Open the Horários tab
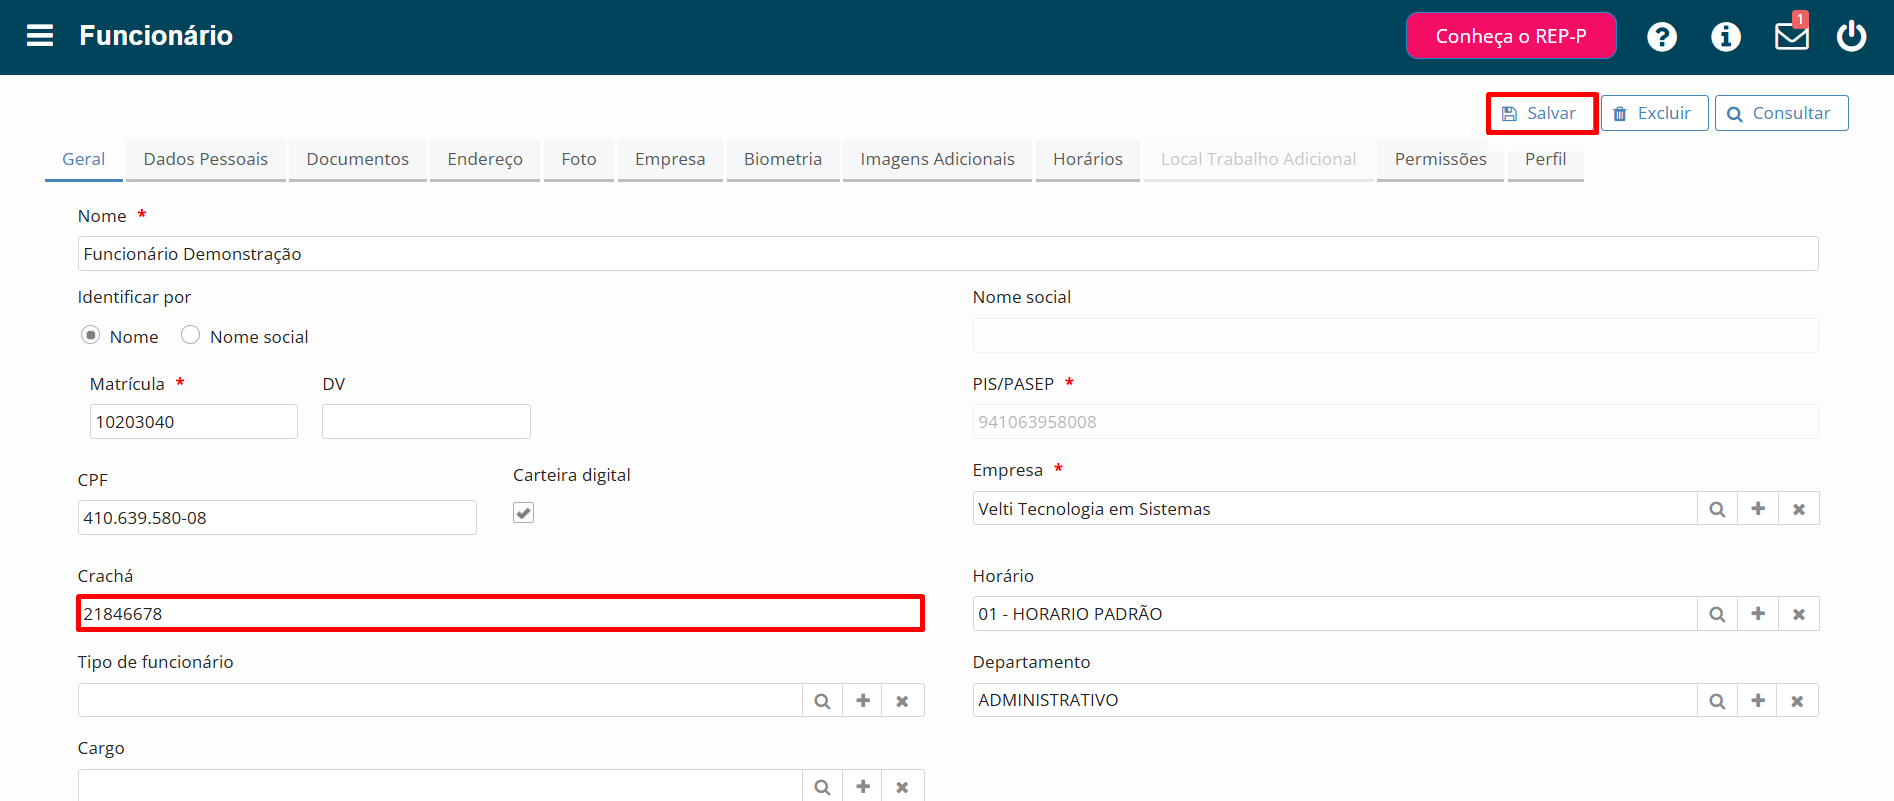 [1088, 159]
